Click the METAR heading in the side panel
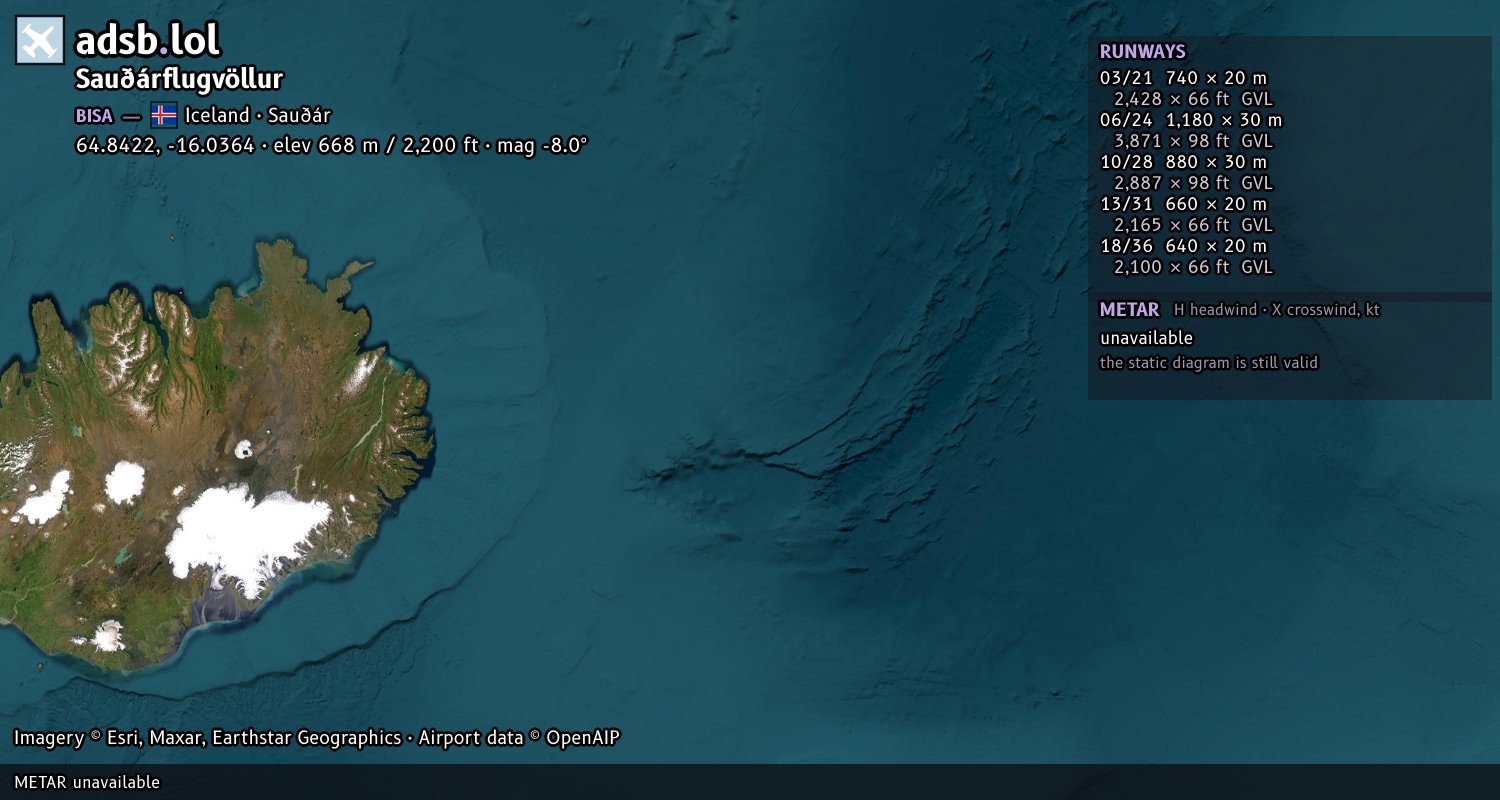This screenshot has width=1500, height=800. tap(1129, 310)
